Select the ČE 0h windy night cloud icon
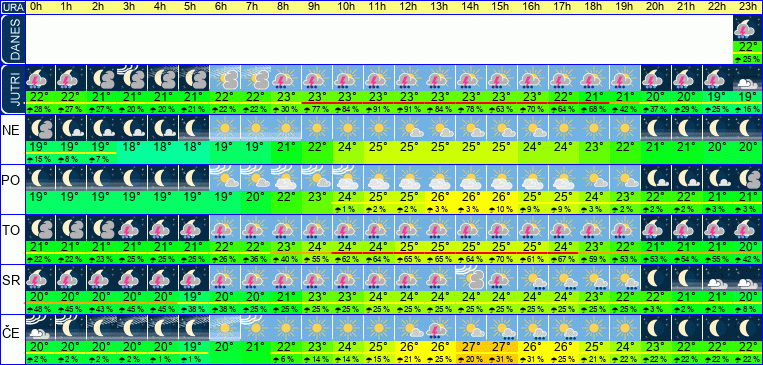The width and height of the screenshot is (763, 365). click(x=39, y=327)
